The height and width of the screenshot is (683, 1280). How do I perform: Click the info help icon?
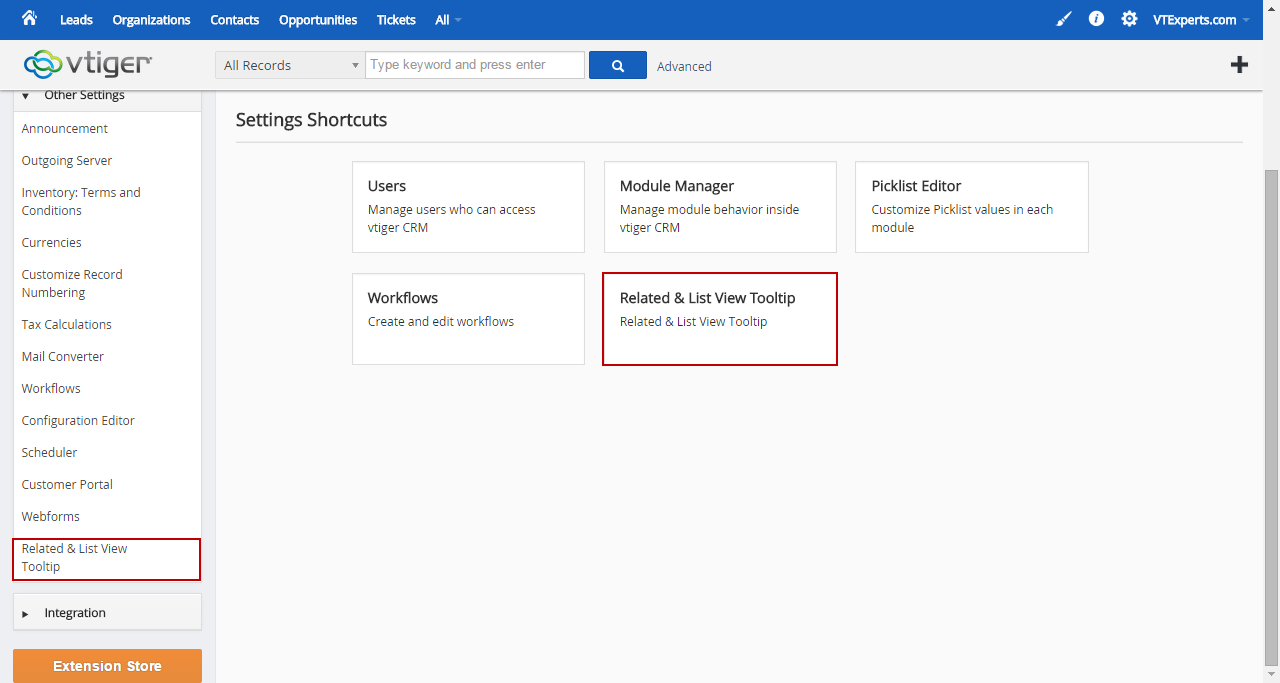pos(1096,19)
